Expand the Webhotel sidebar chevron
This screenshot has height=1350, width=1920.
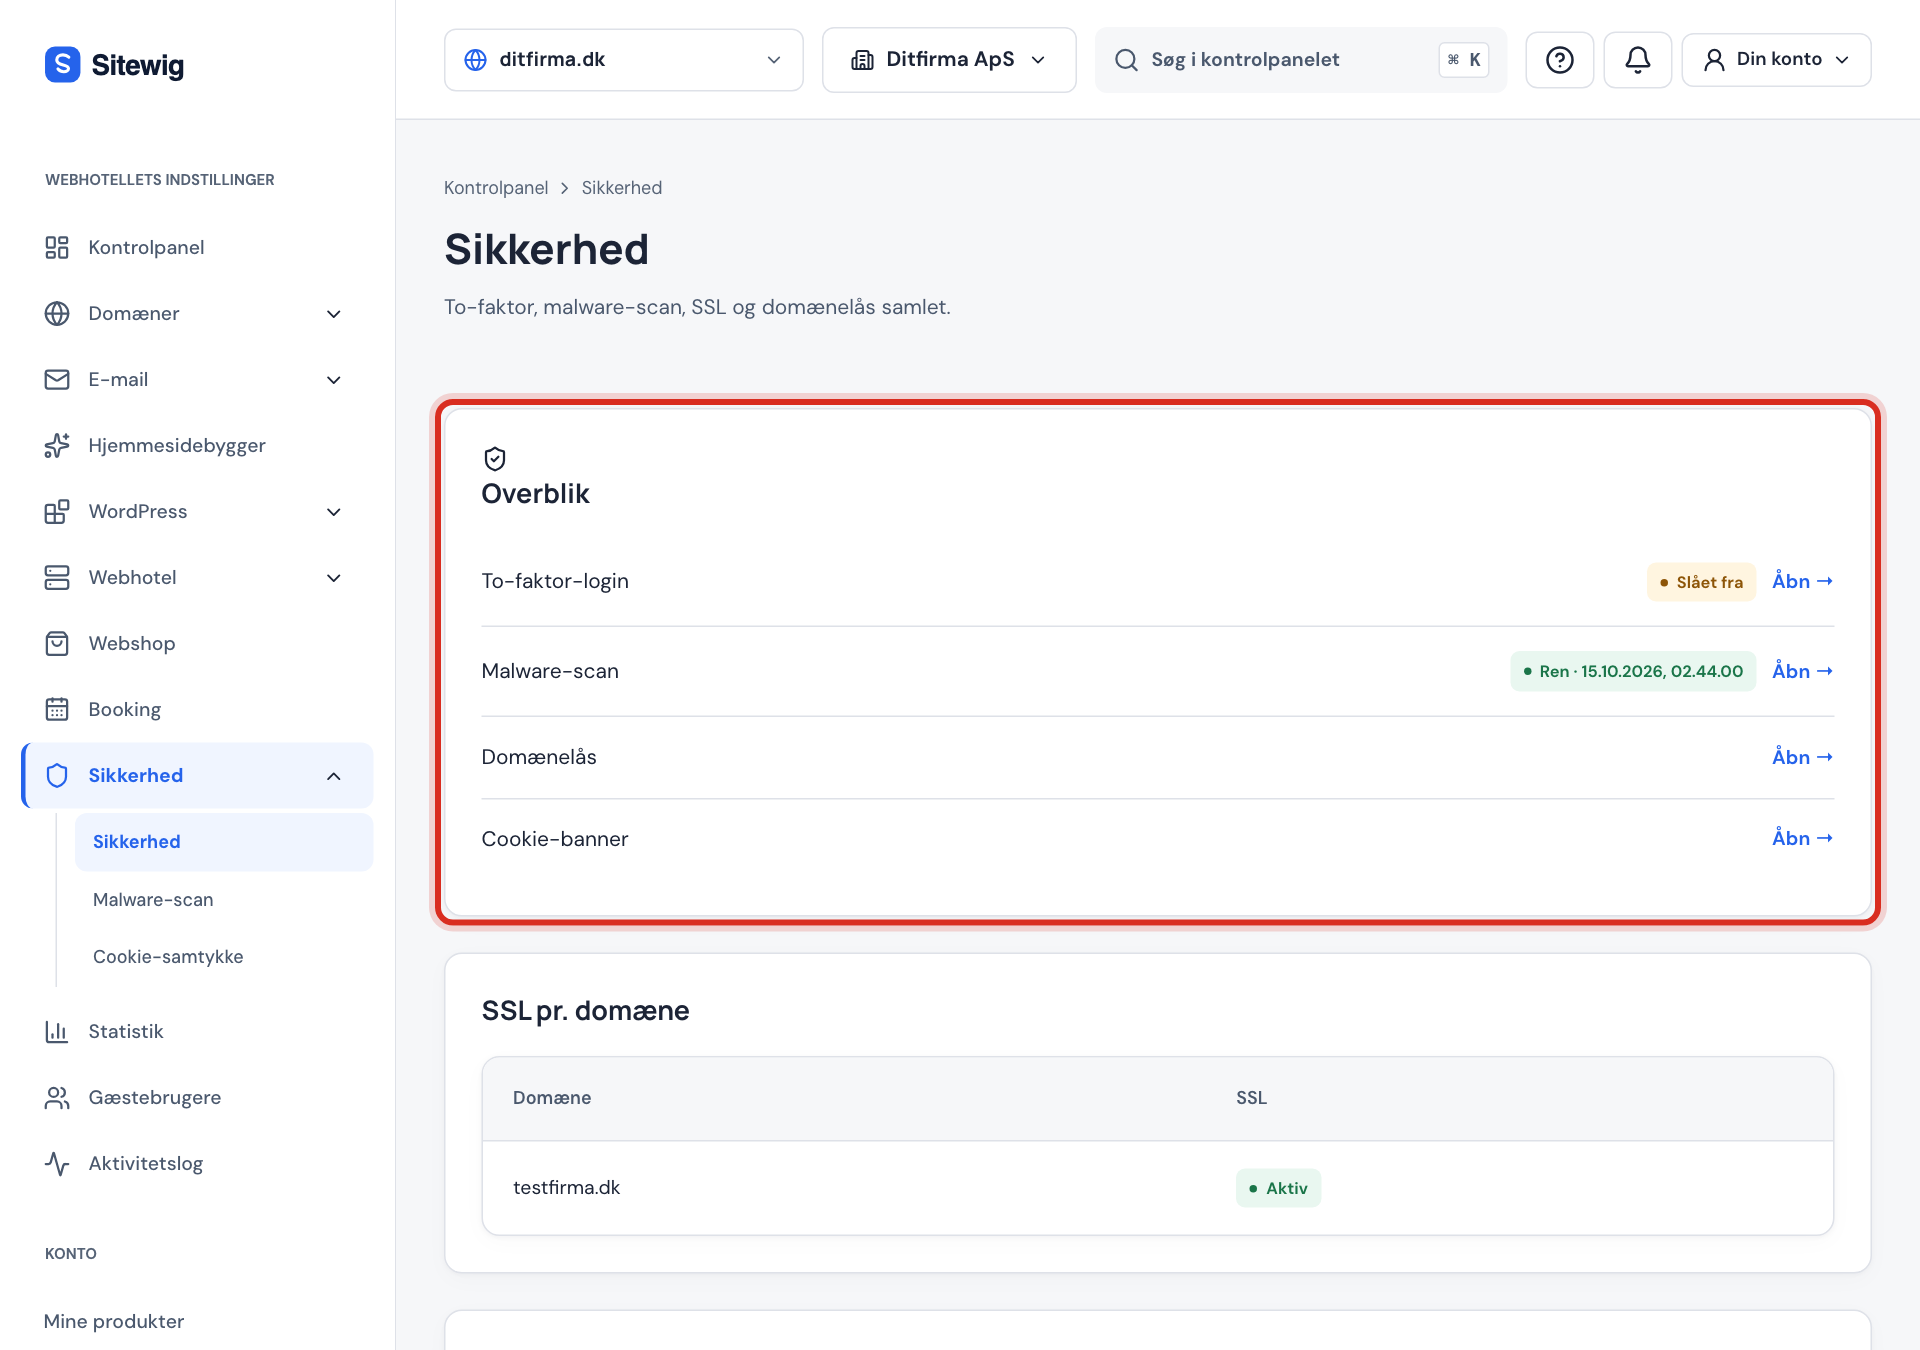point(334,578)
